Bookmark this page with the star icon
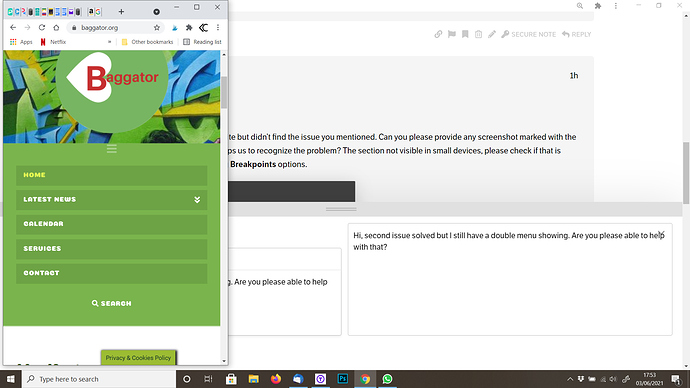Screen dimensions: 690x388 157,27
